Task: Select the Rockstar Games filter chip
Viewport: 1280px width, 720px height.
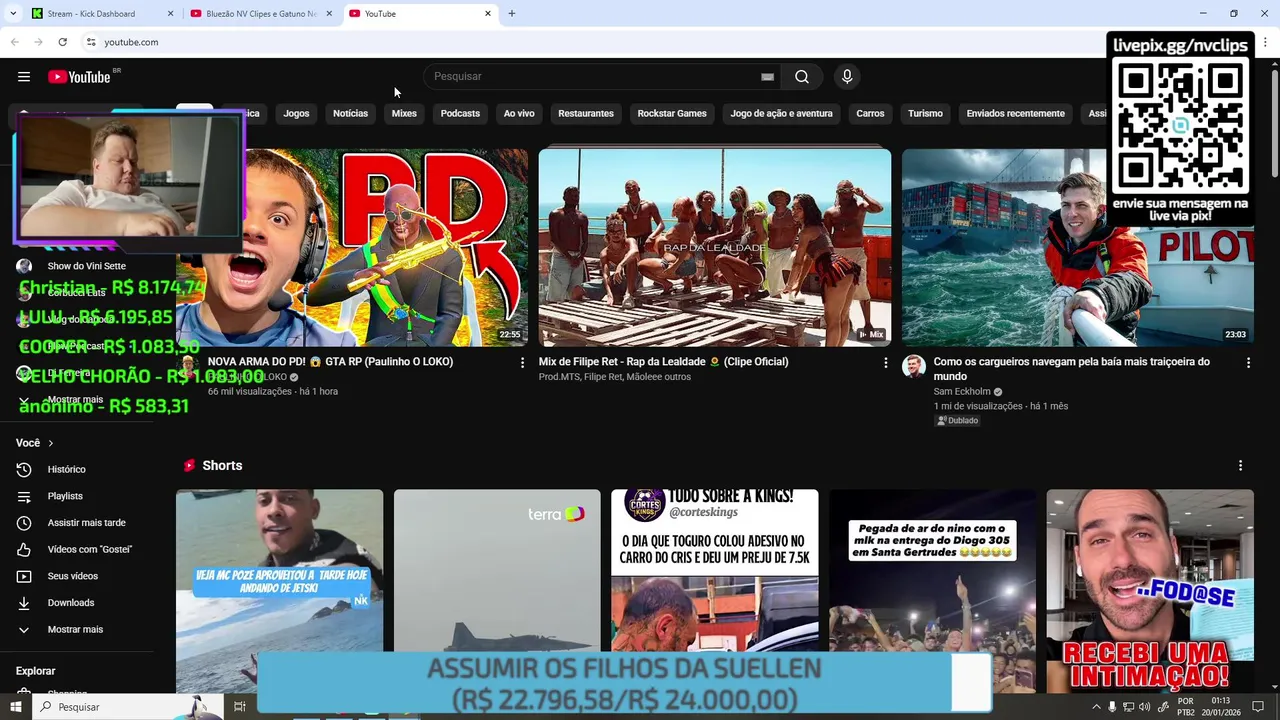Action: 672,114
